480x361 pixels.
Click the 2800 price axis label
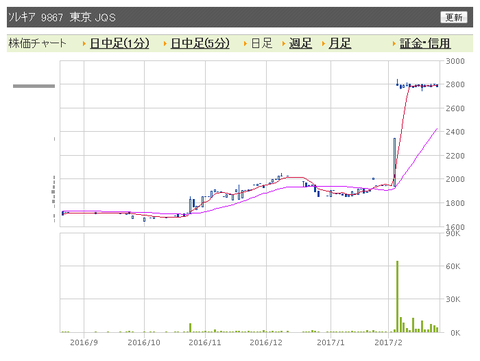(x=455, y=85)
